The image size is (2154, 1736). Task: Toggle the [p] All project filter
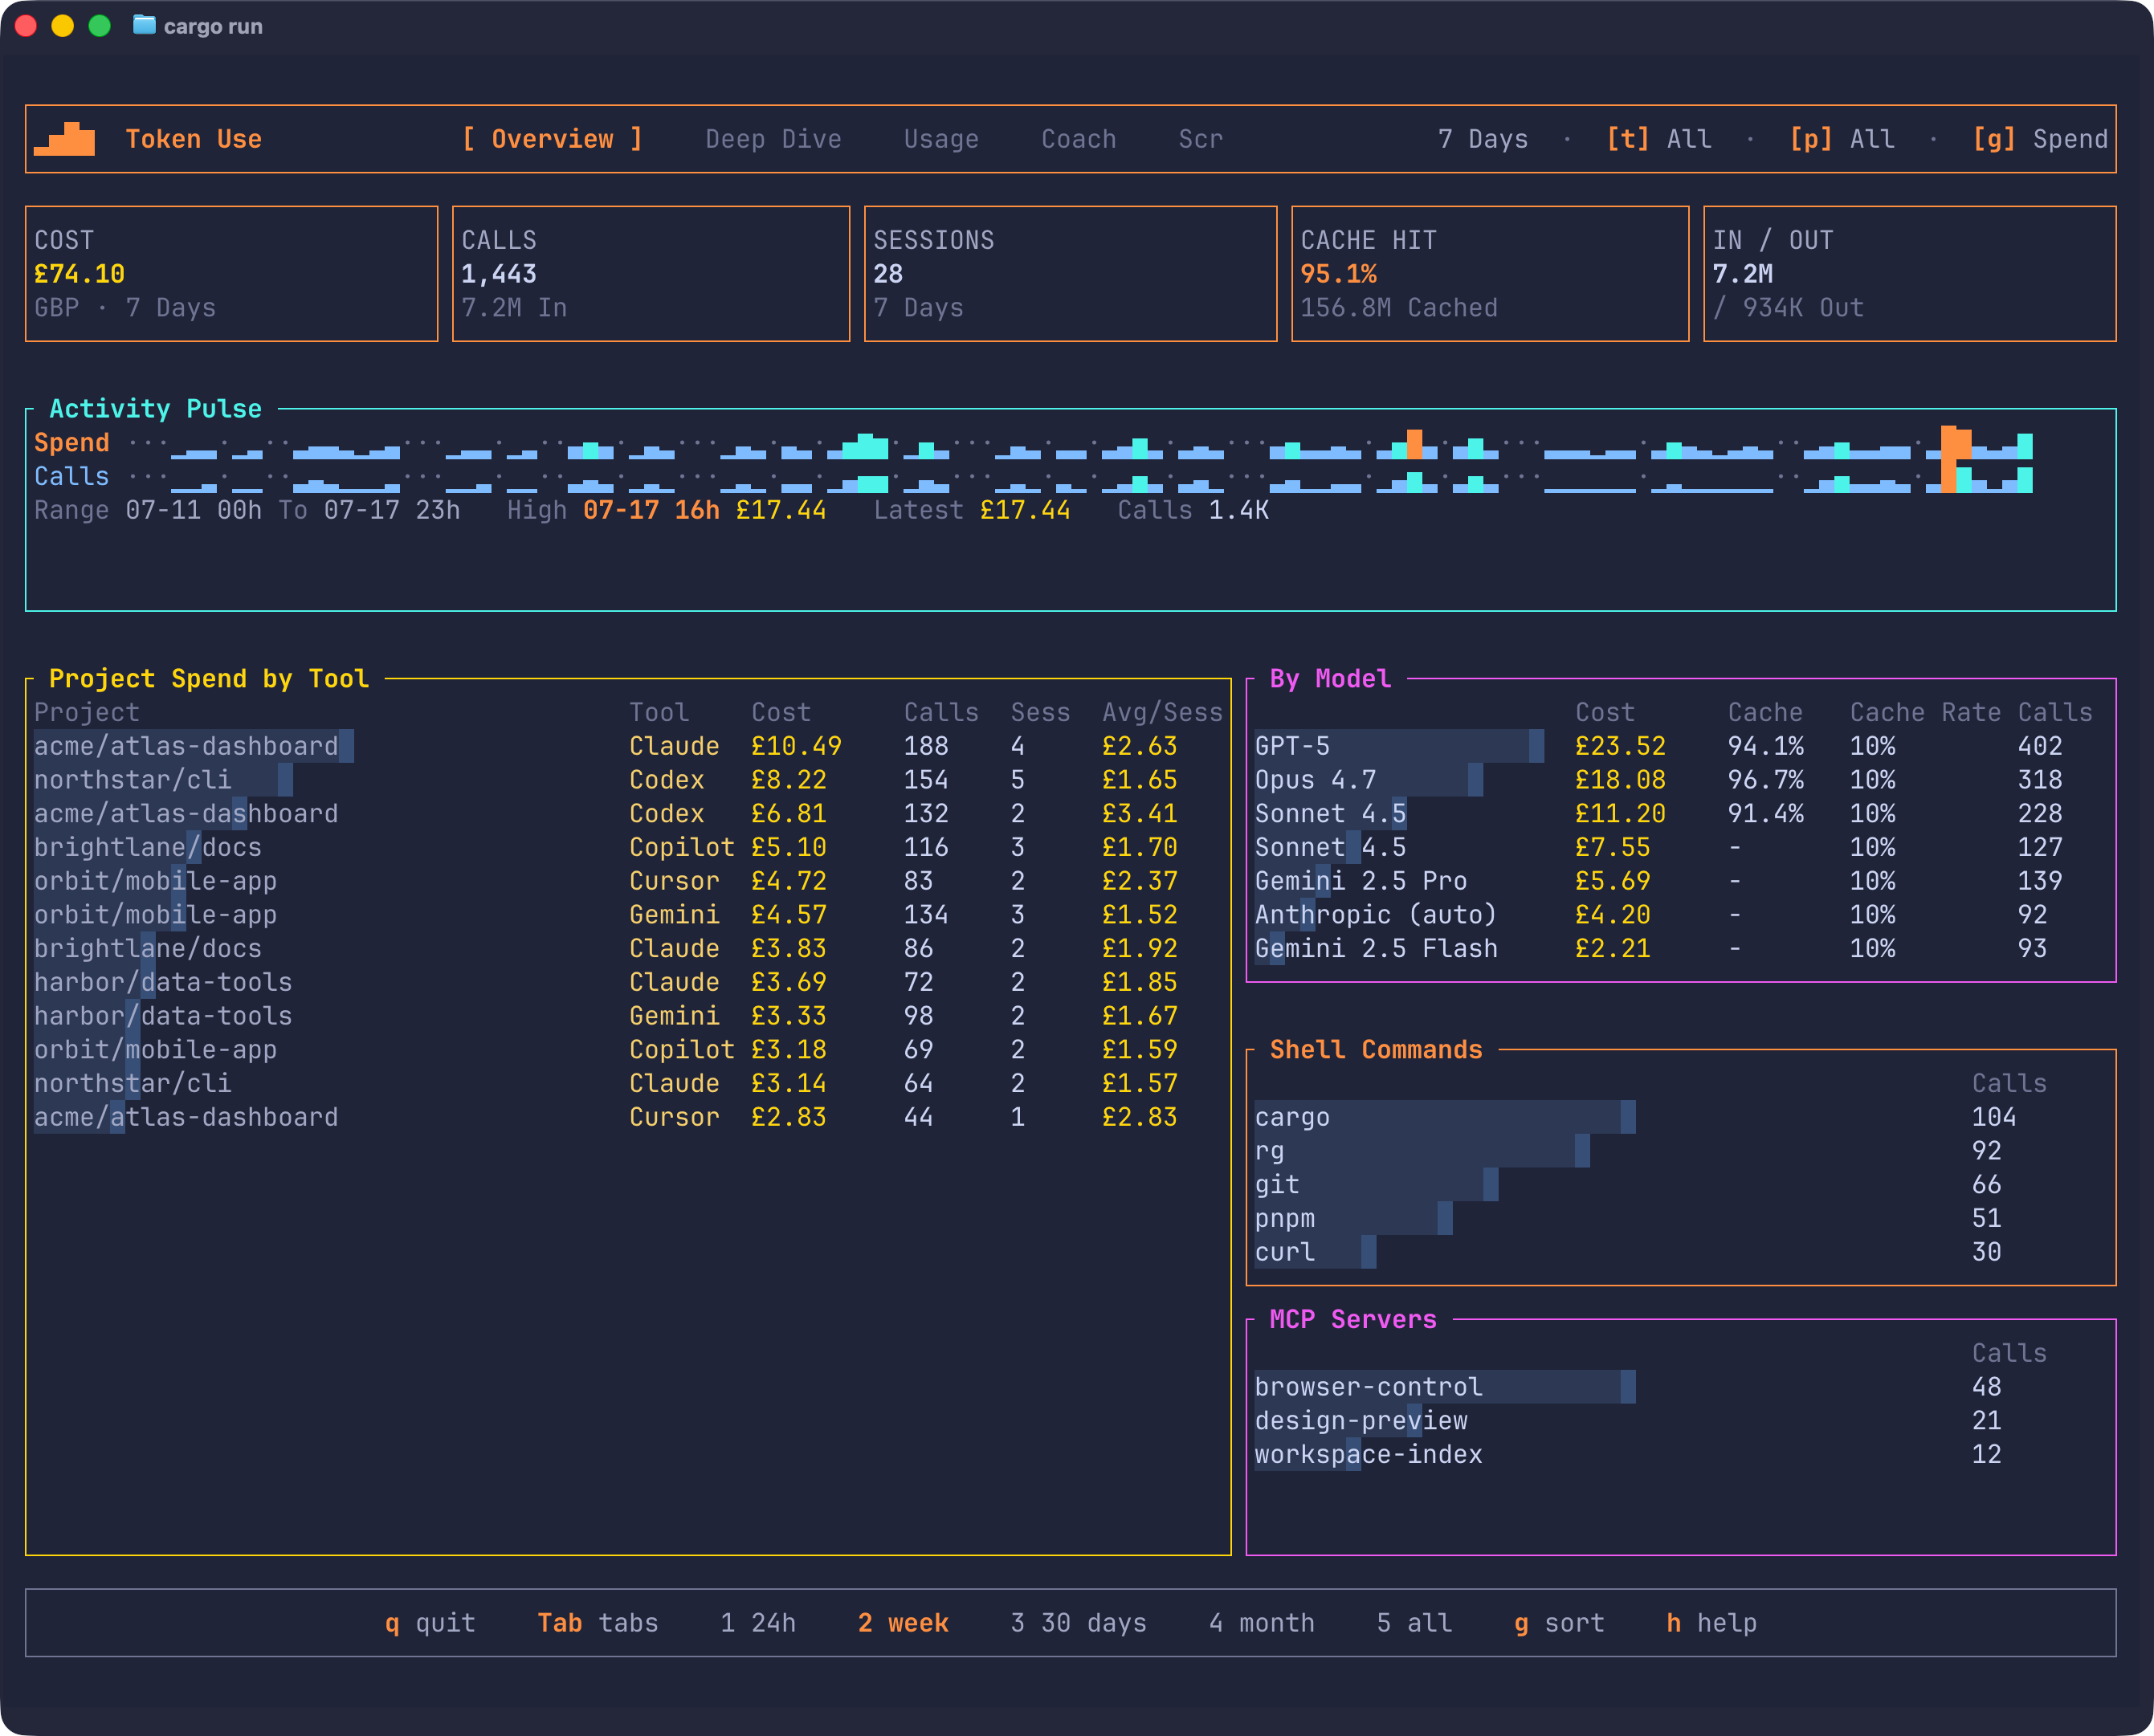pyautogui.click(x=1841, y=139)
